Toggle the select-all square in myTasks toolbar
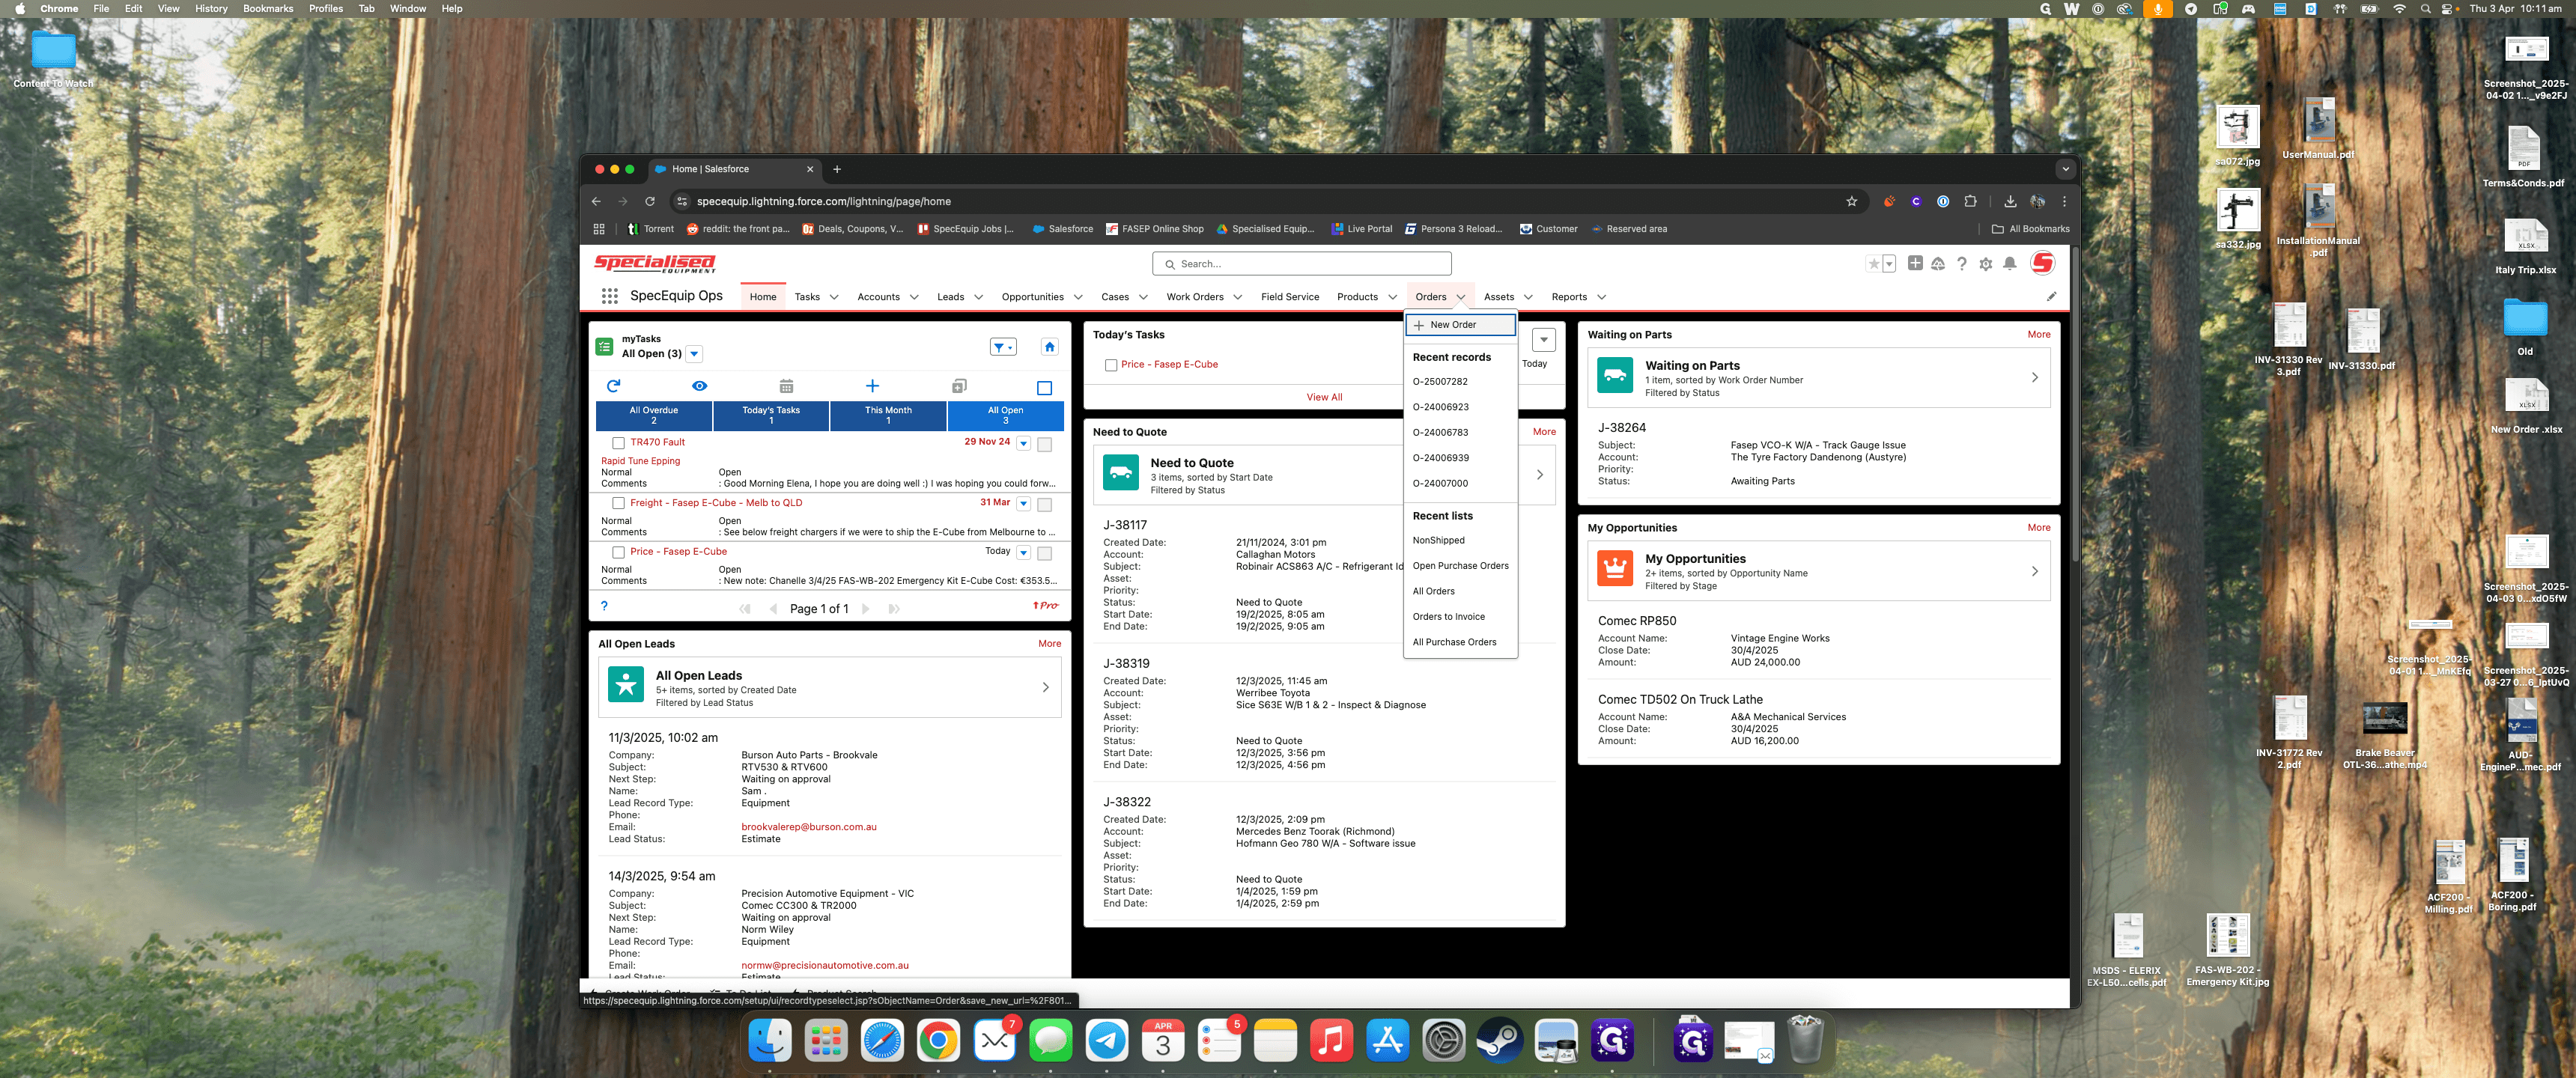Viewport: 2576px width, 1078px height. 1044,388
